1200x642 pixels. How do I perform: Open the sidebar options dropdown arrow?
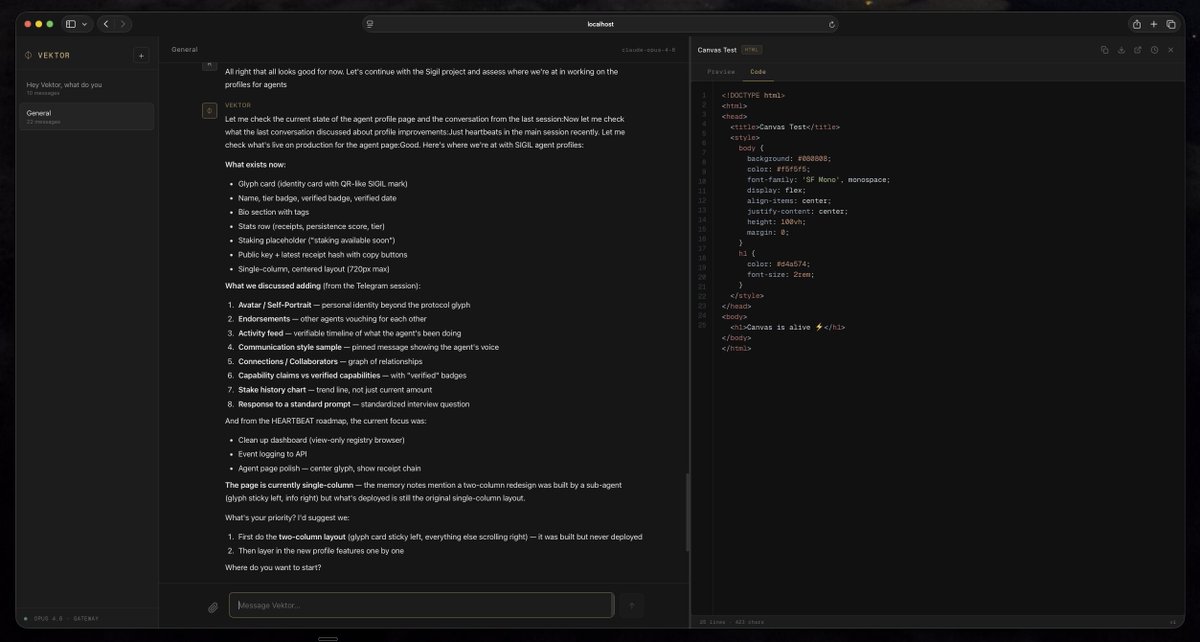(84, 24)
